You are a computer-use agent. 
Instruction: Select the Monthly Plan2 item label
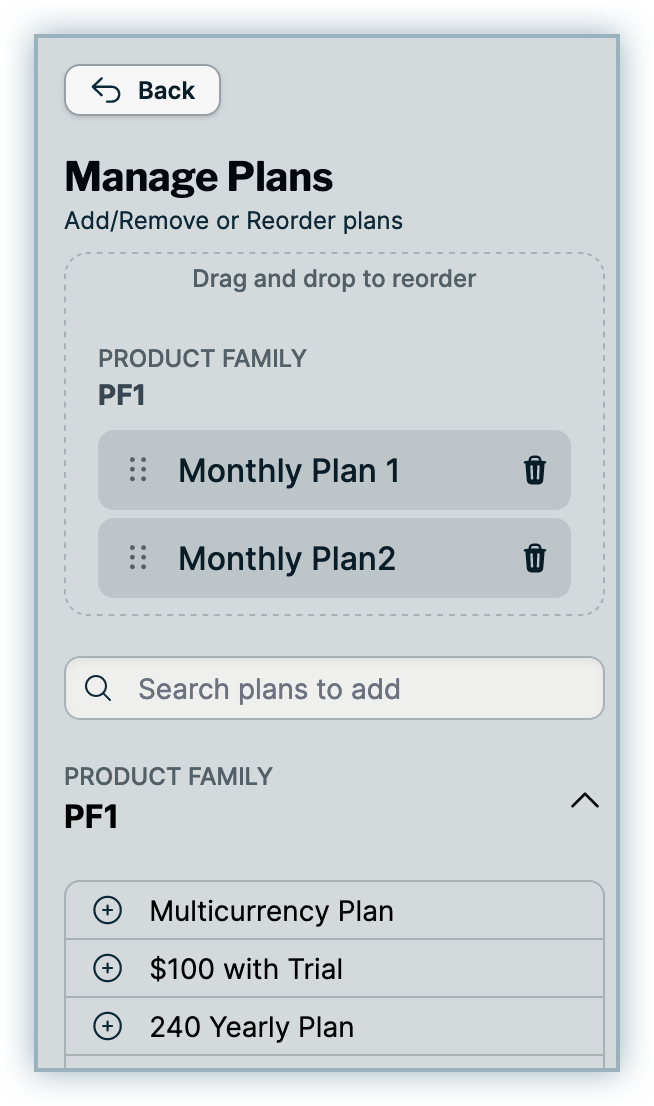click(x=287, y=558)
